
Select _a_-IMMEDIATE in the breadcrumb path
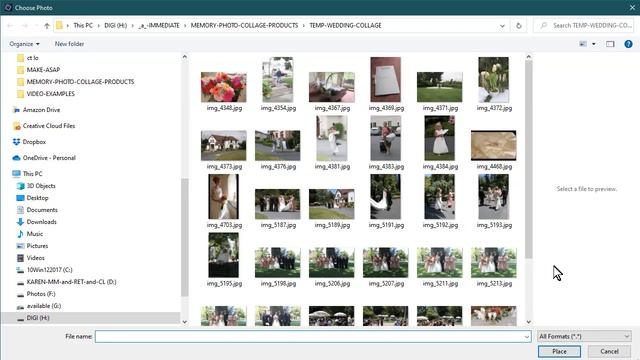click(159, 25)
